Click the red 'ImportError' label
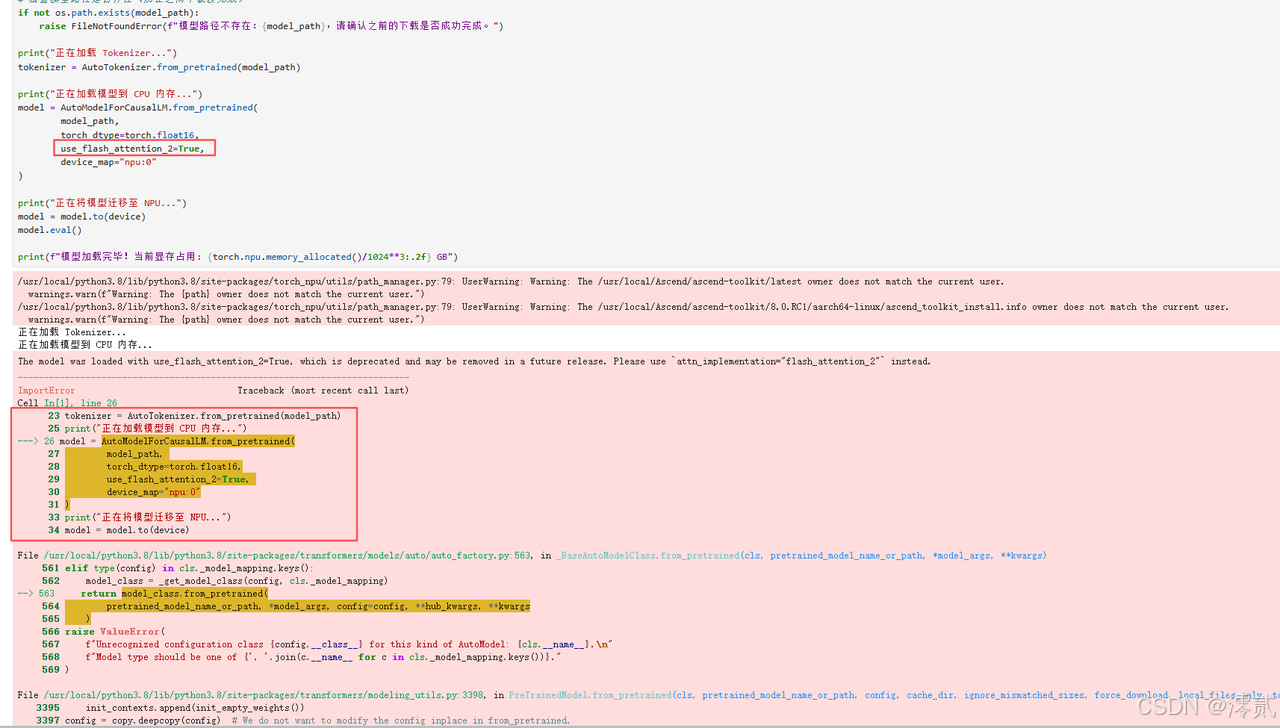1280x728 pixels. coord(46,390)
